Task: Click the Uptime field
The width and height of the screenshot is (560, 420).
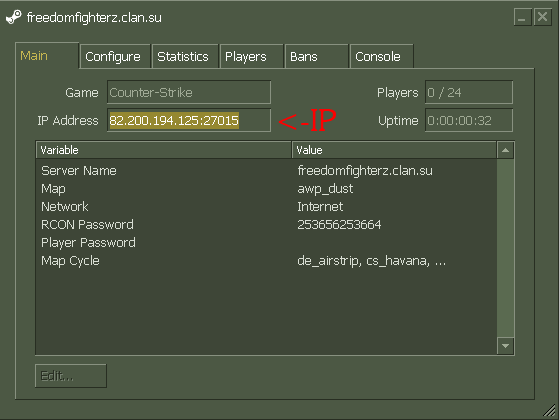Action: [x=469, y=120]
